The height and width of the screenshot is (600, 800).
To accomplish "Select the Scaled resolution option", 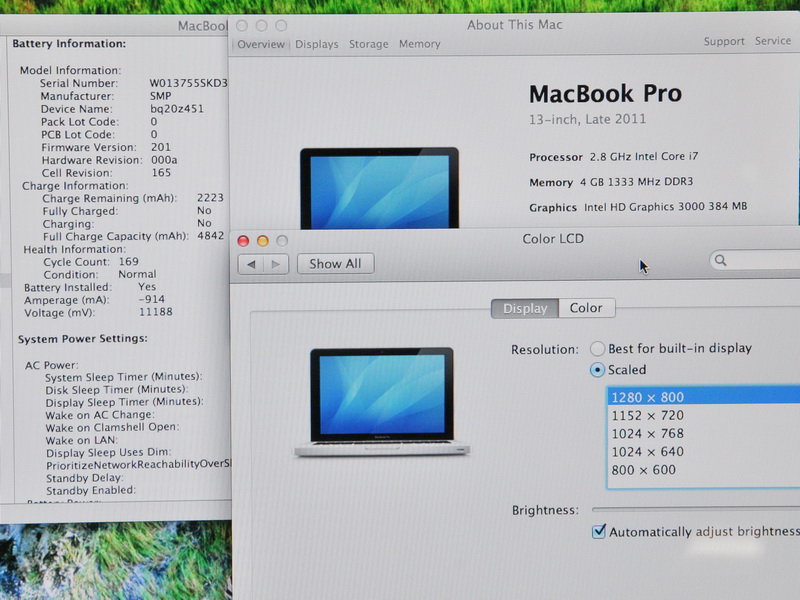I will [597, 370].
